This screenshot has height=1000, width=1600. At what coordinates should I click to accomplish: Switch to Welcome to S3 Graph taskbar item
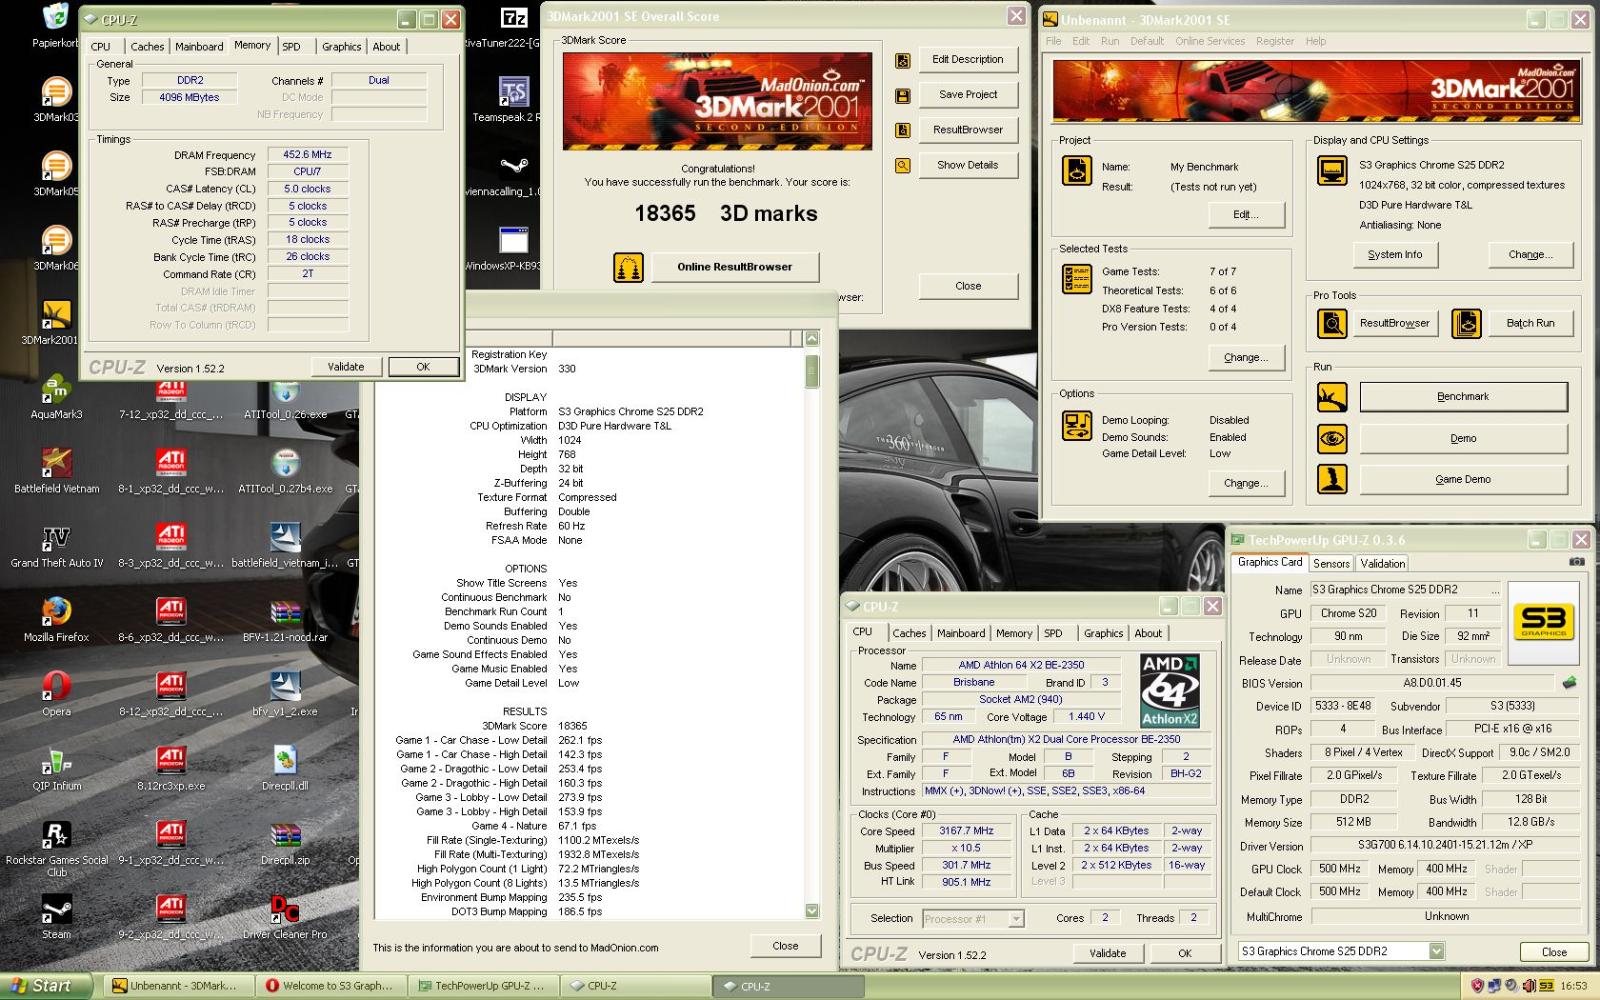tap(331, 986)
